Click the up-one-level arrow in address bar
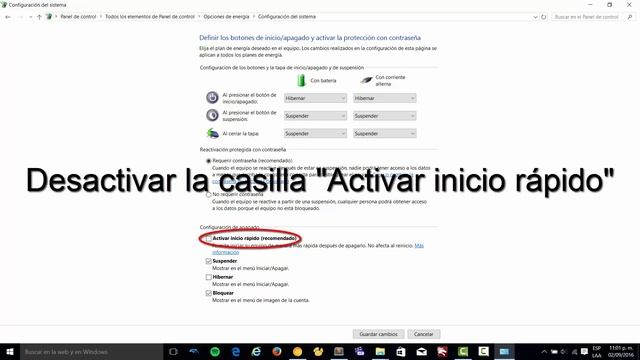 [39, 17]
